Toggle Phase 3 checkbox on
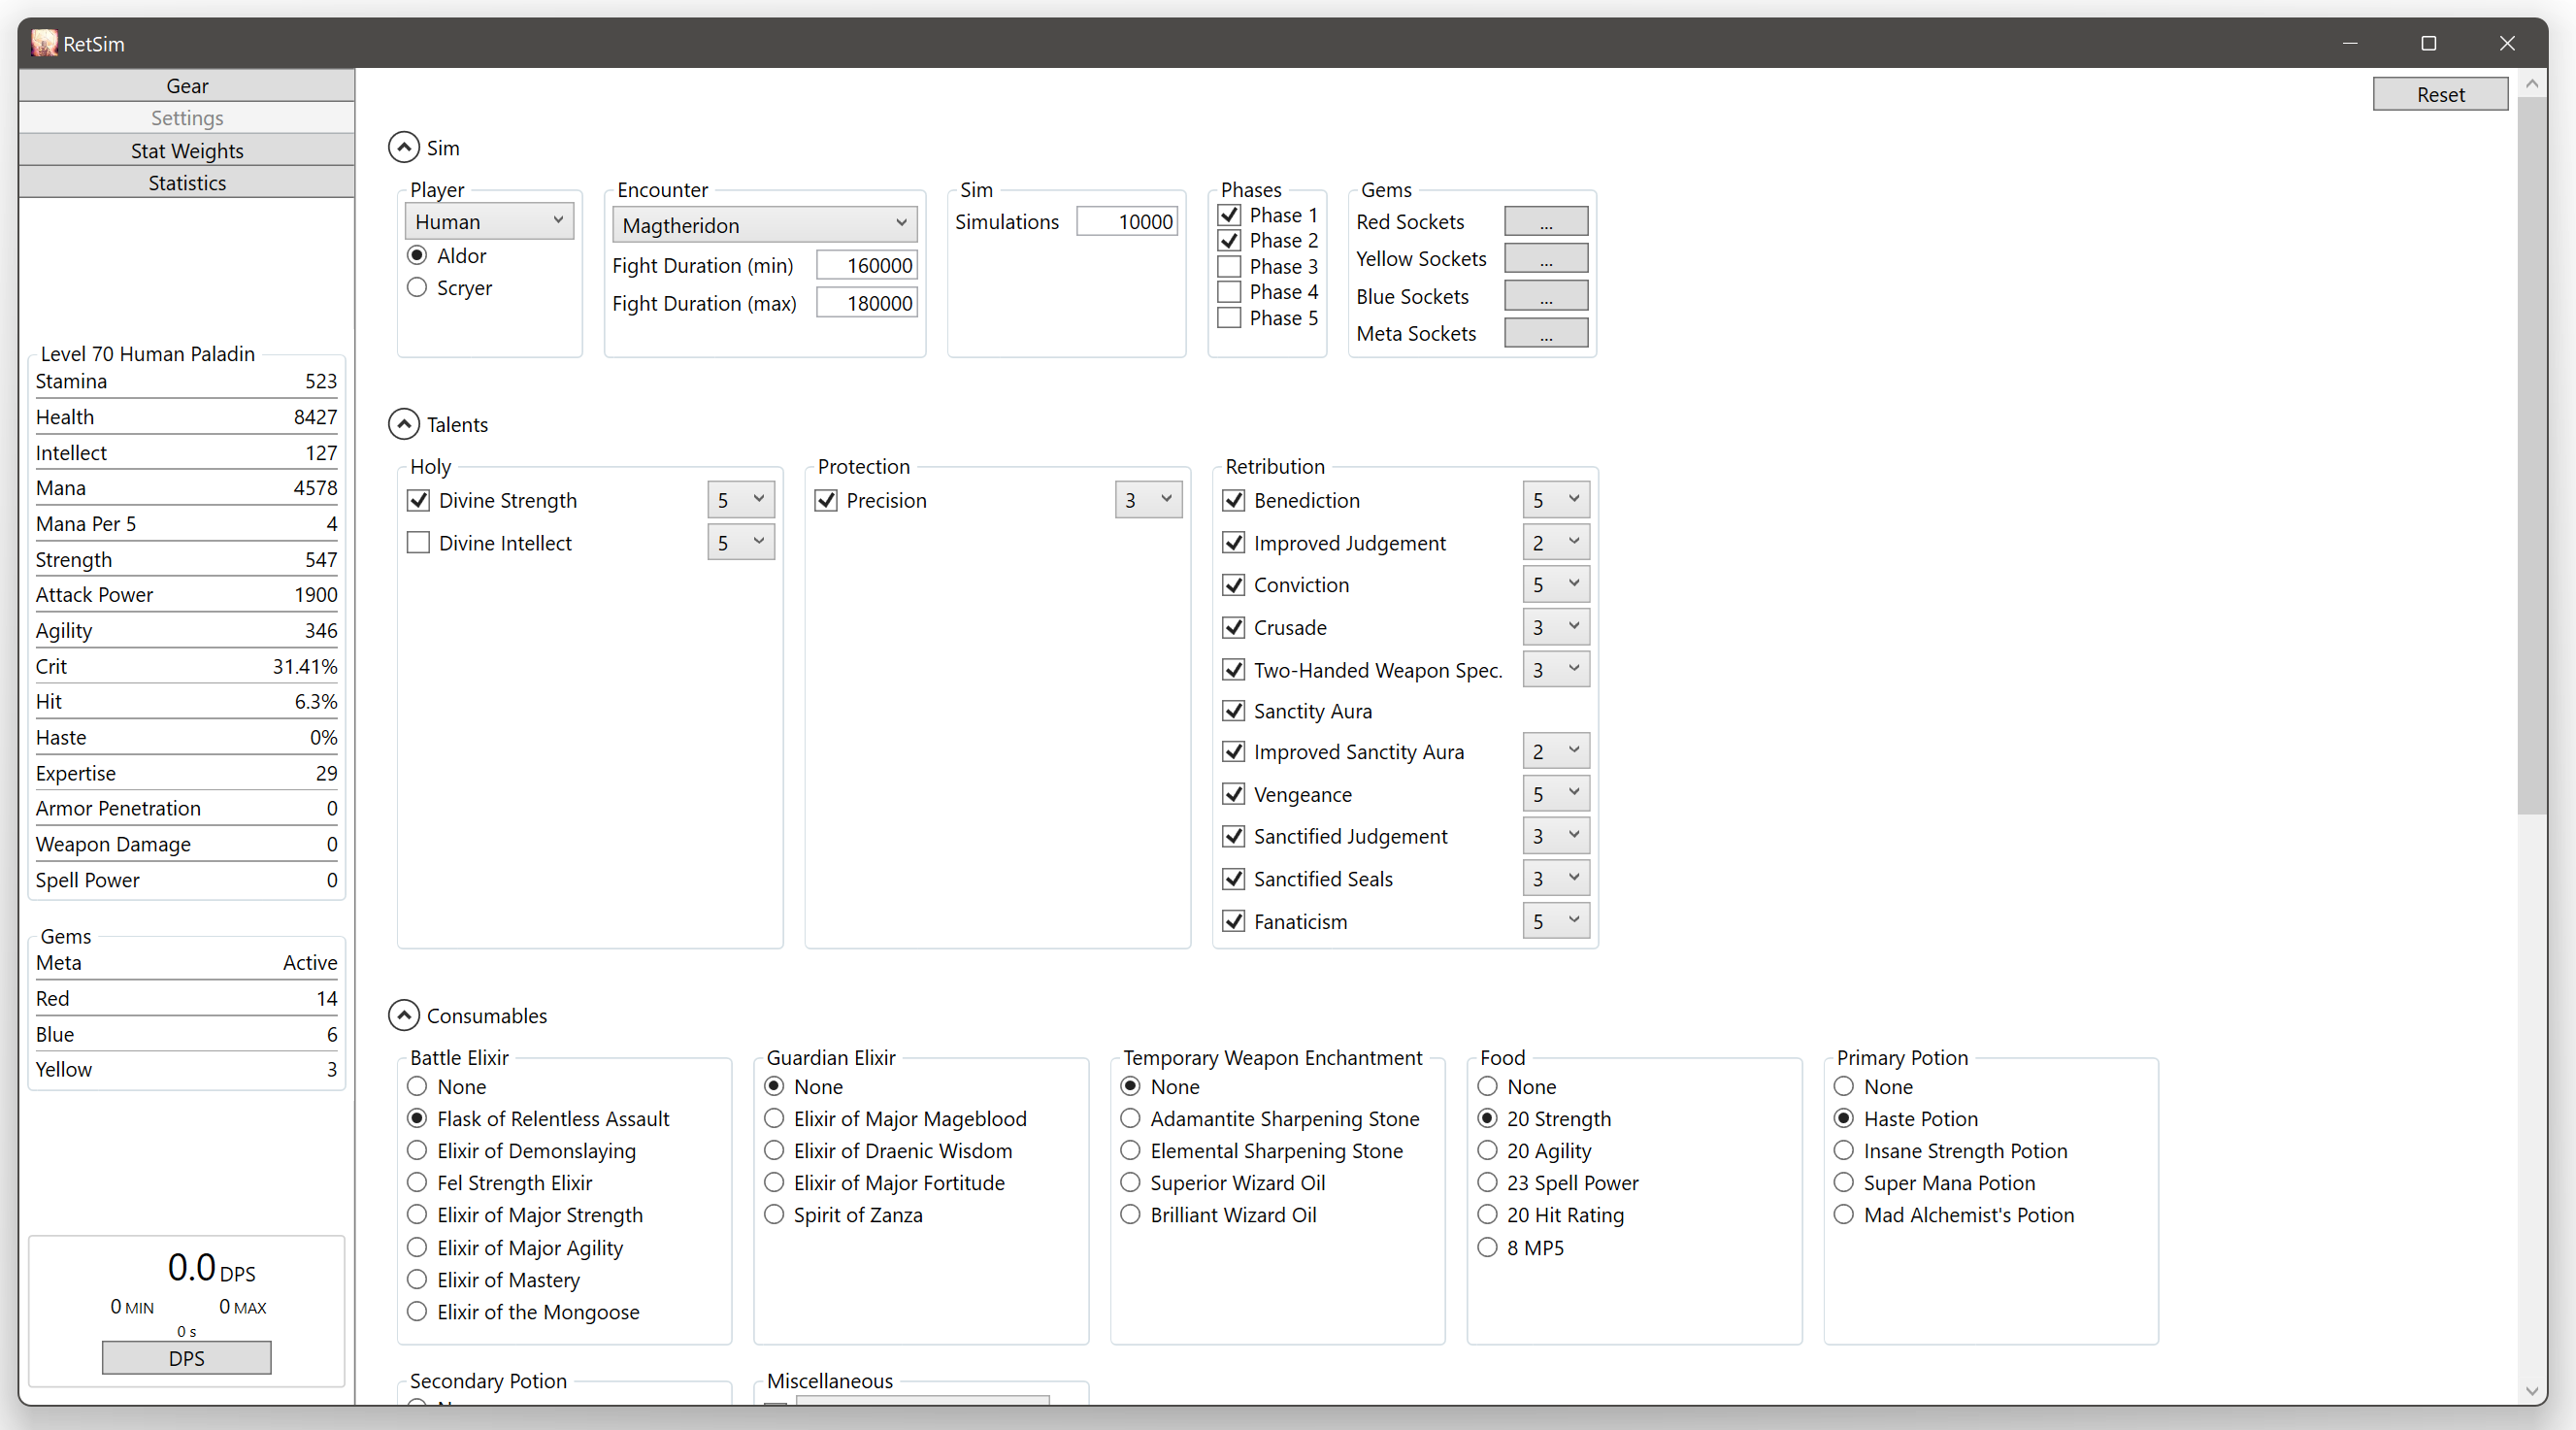Image resolution: width=2576 pixels, height=1430 pixels. (x=1235, y=264)
